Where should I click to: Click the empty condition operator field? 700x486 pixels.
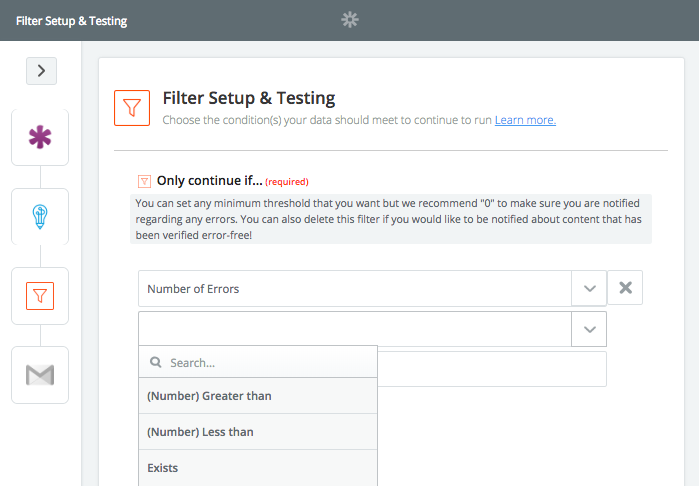point(355,329)
